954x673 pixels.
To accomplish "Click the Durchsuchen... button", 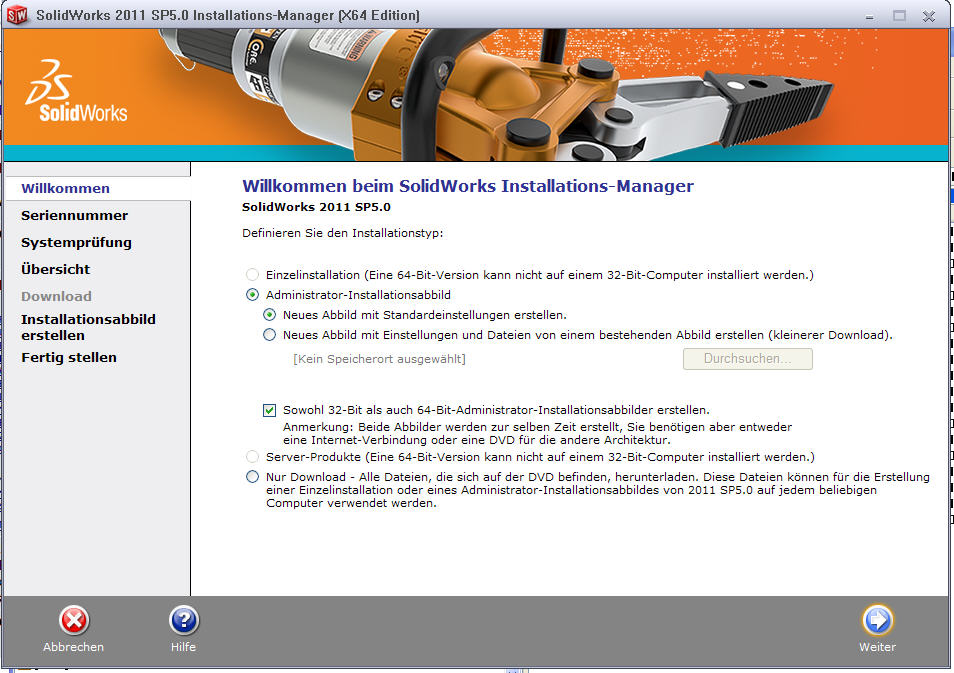I will pyautogui.click(x=748, y=359).
